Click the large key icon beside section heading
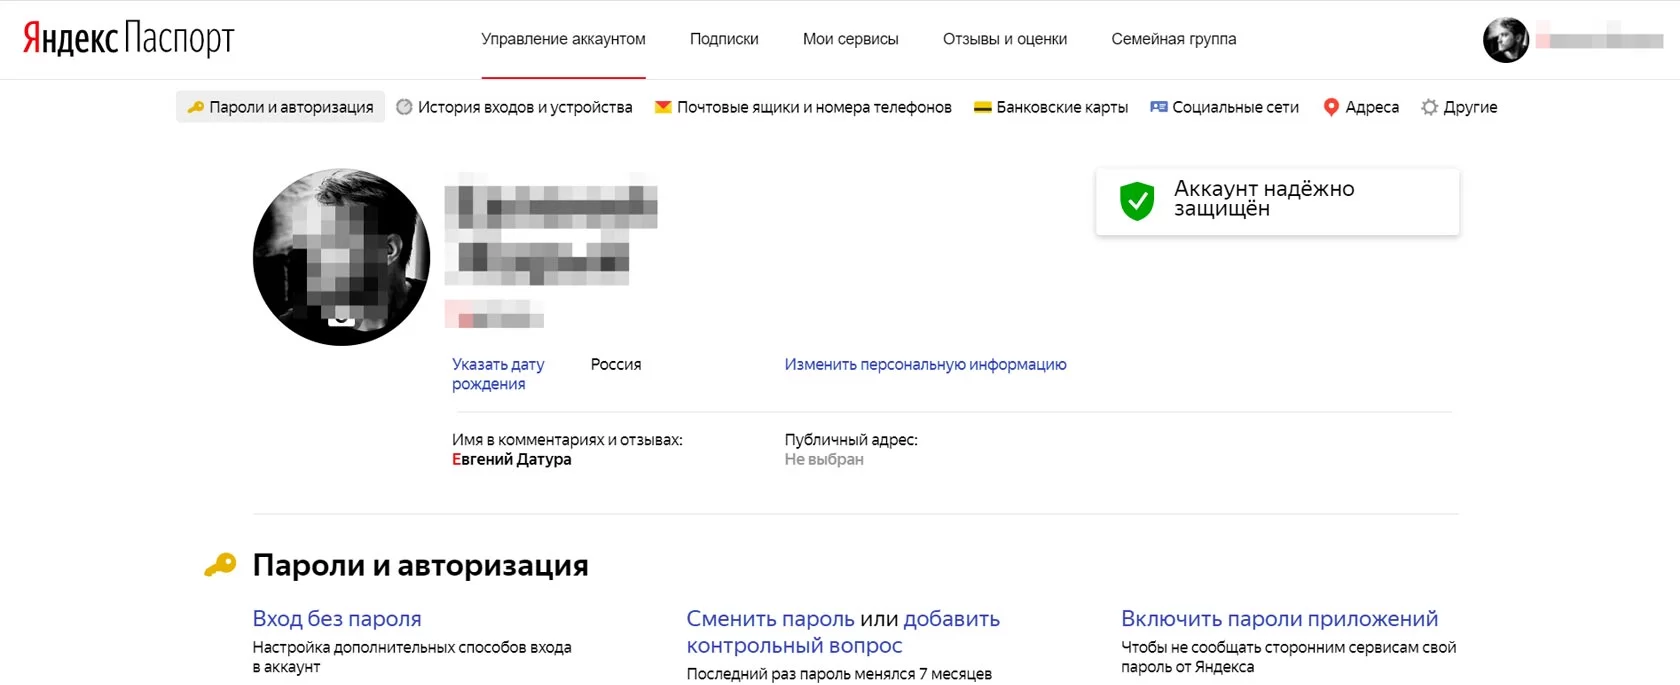The height and width of the screenshot is (685, 1680). 220,565
